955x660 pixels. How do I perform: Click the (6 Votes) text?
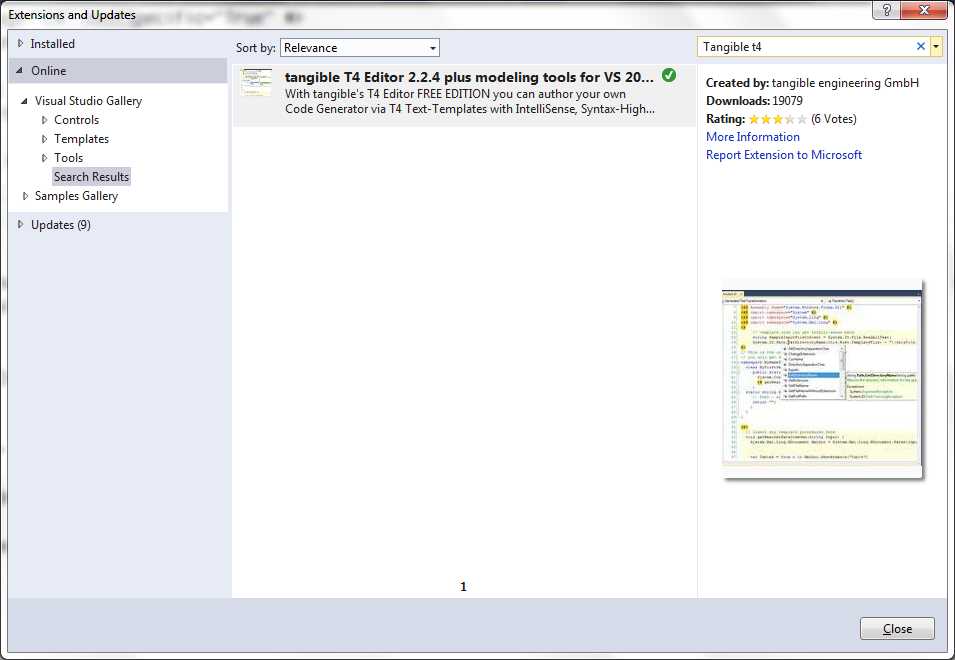[x=834, y=119]
